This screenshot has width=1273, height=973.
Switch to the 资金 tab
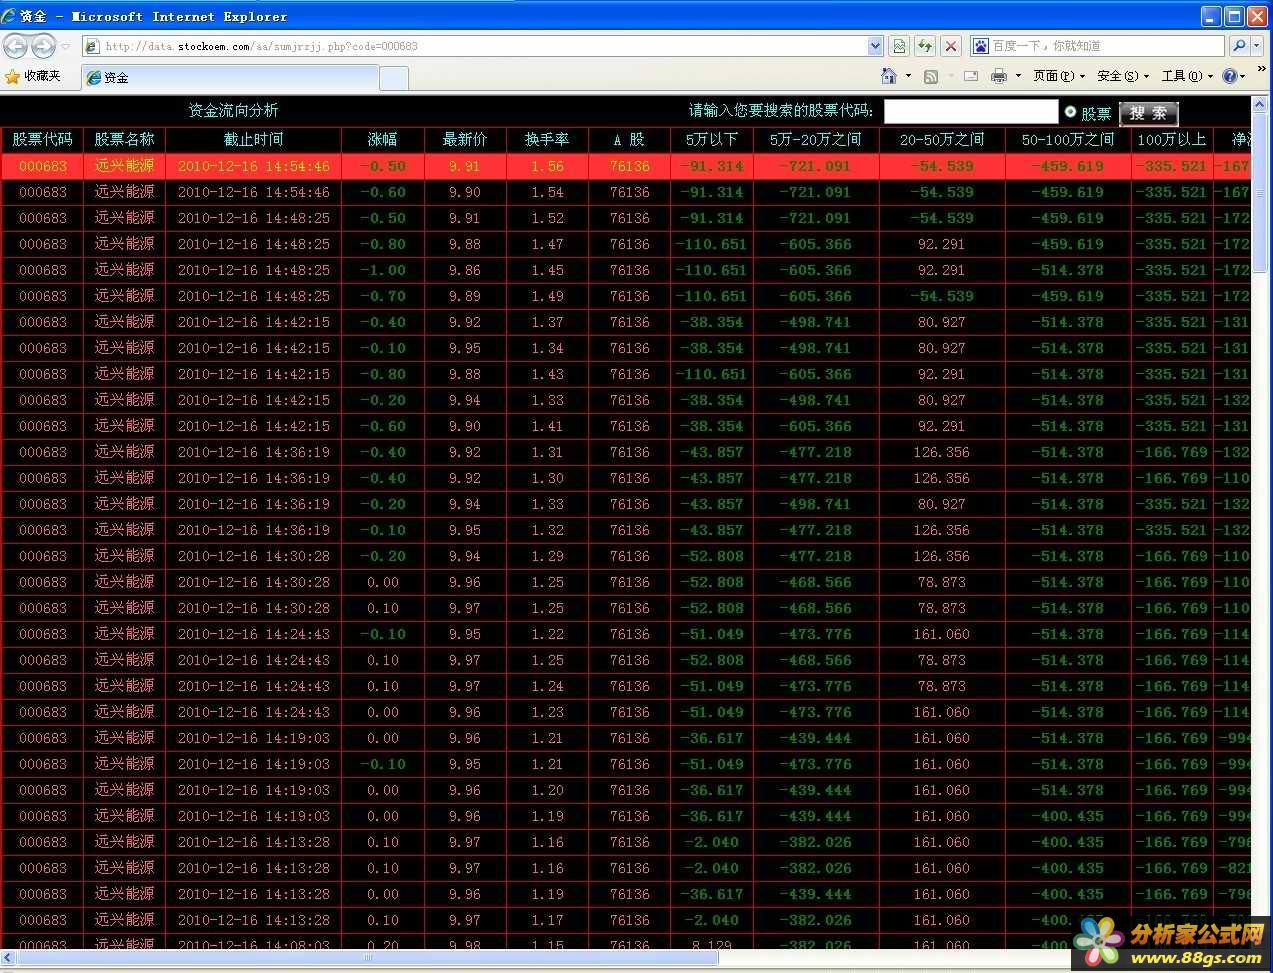pyautogui.click(x=229, y=77)
